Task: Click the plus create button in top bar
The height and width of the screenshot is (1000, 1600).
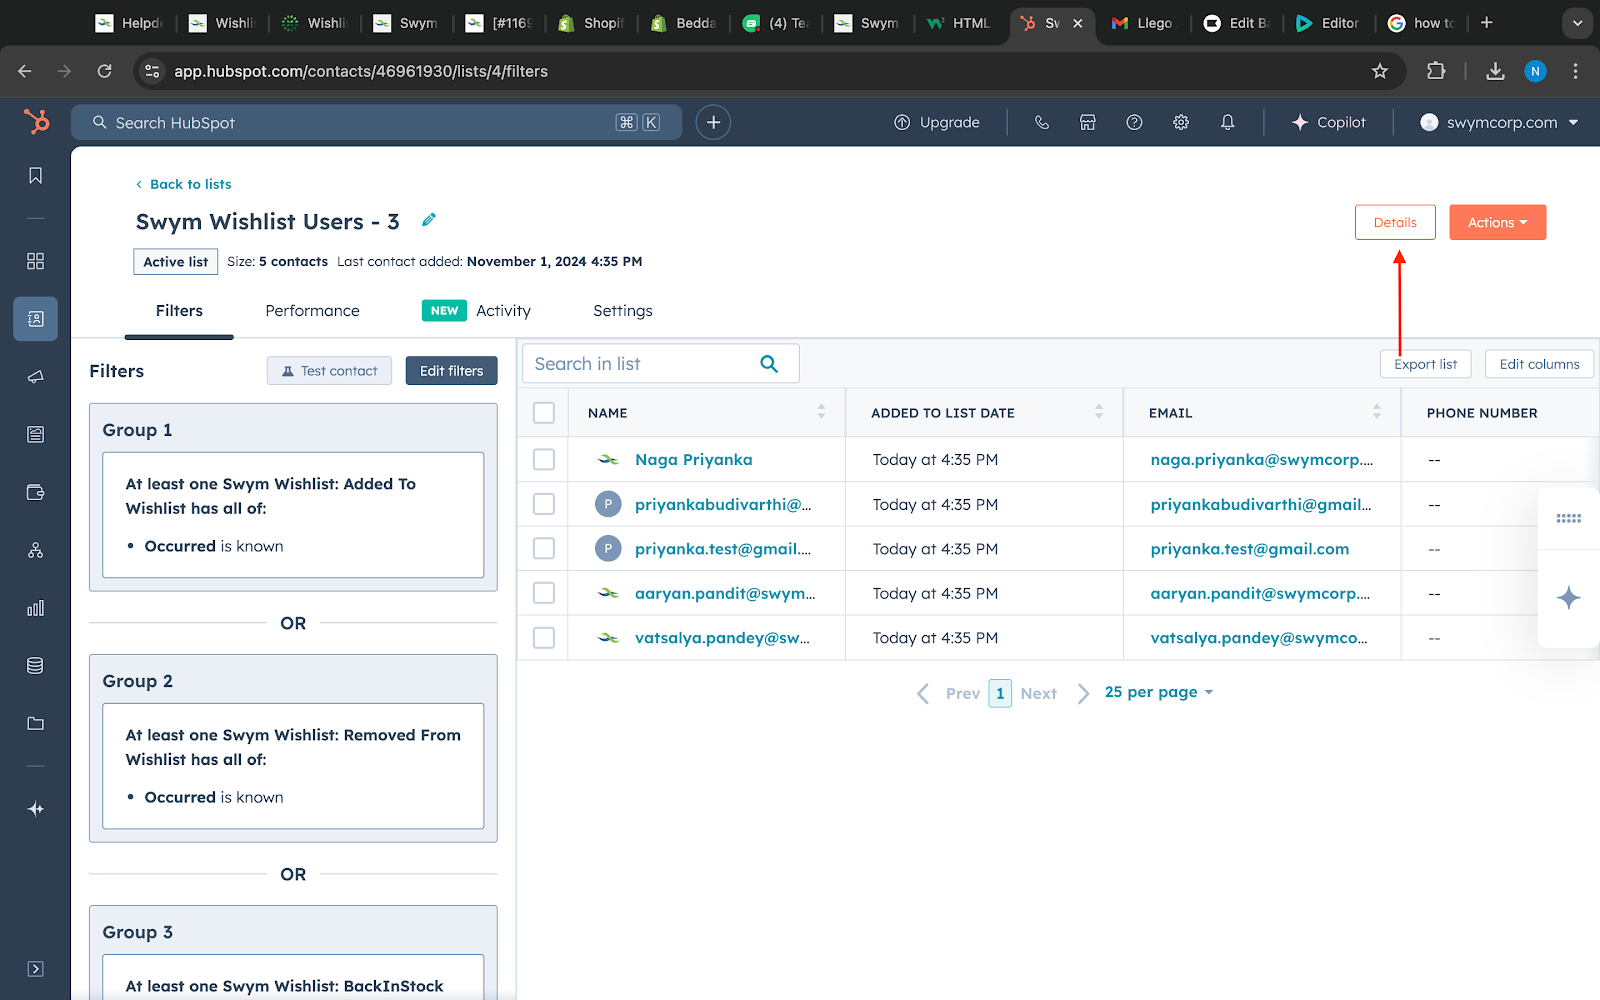Action: [x=713, y=122]
